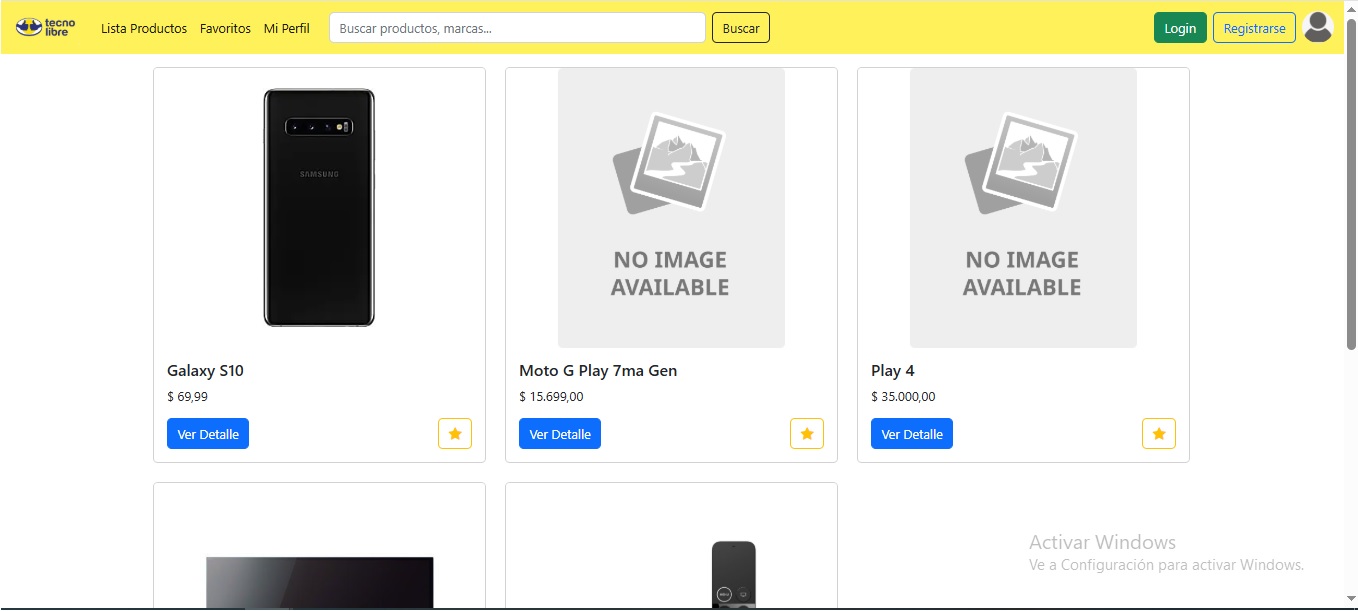This screenshot has width=1358, height=611.
Task: Toggle star favorite for Moto G Play
Action: click(x=806, y=434)
